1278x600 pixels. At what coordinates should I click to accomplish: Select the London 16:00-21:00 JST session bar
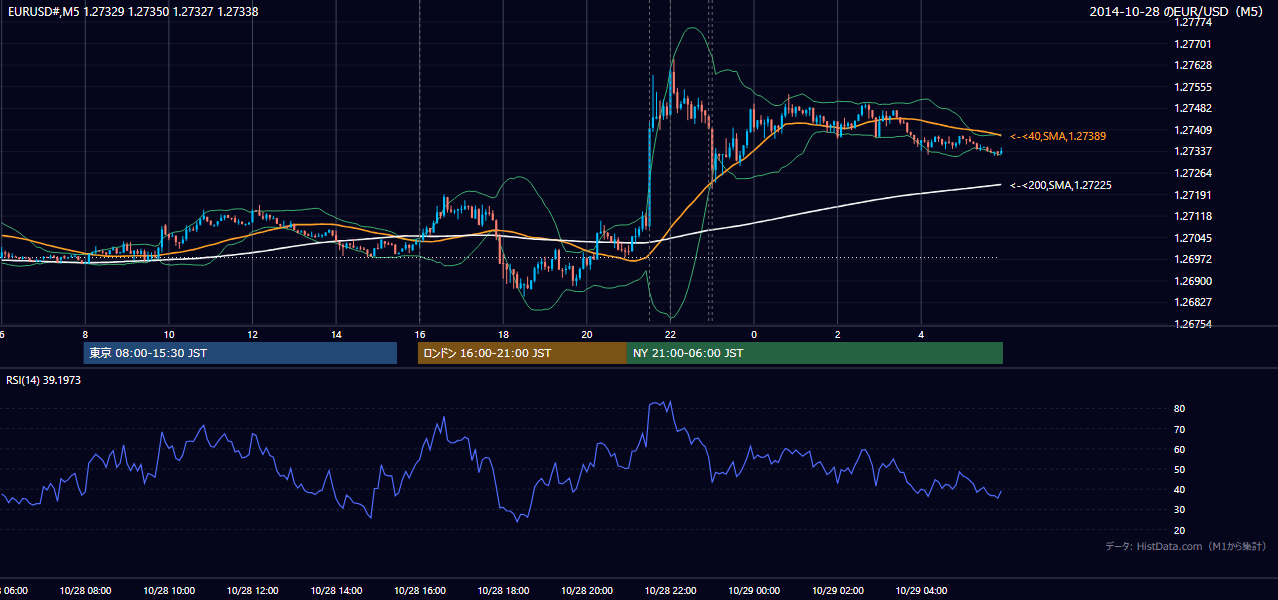[522, 353]
